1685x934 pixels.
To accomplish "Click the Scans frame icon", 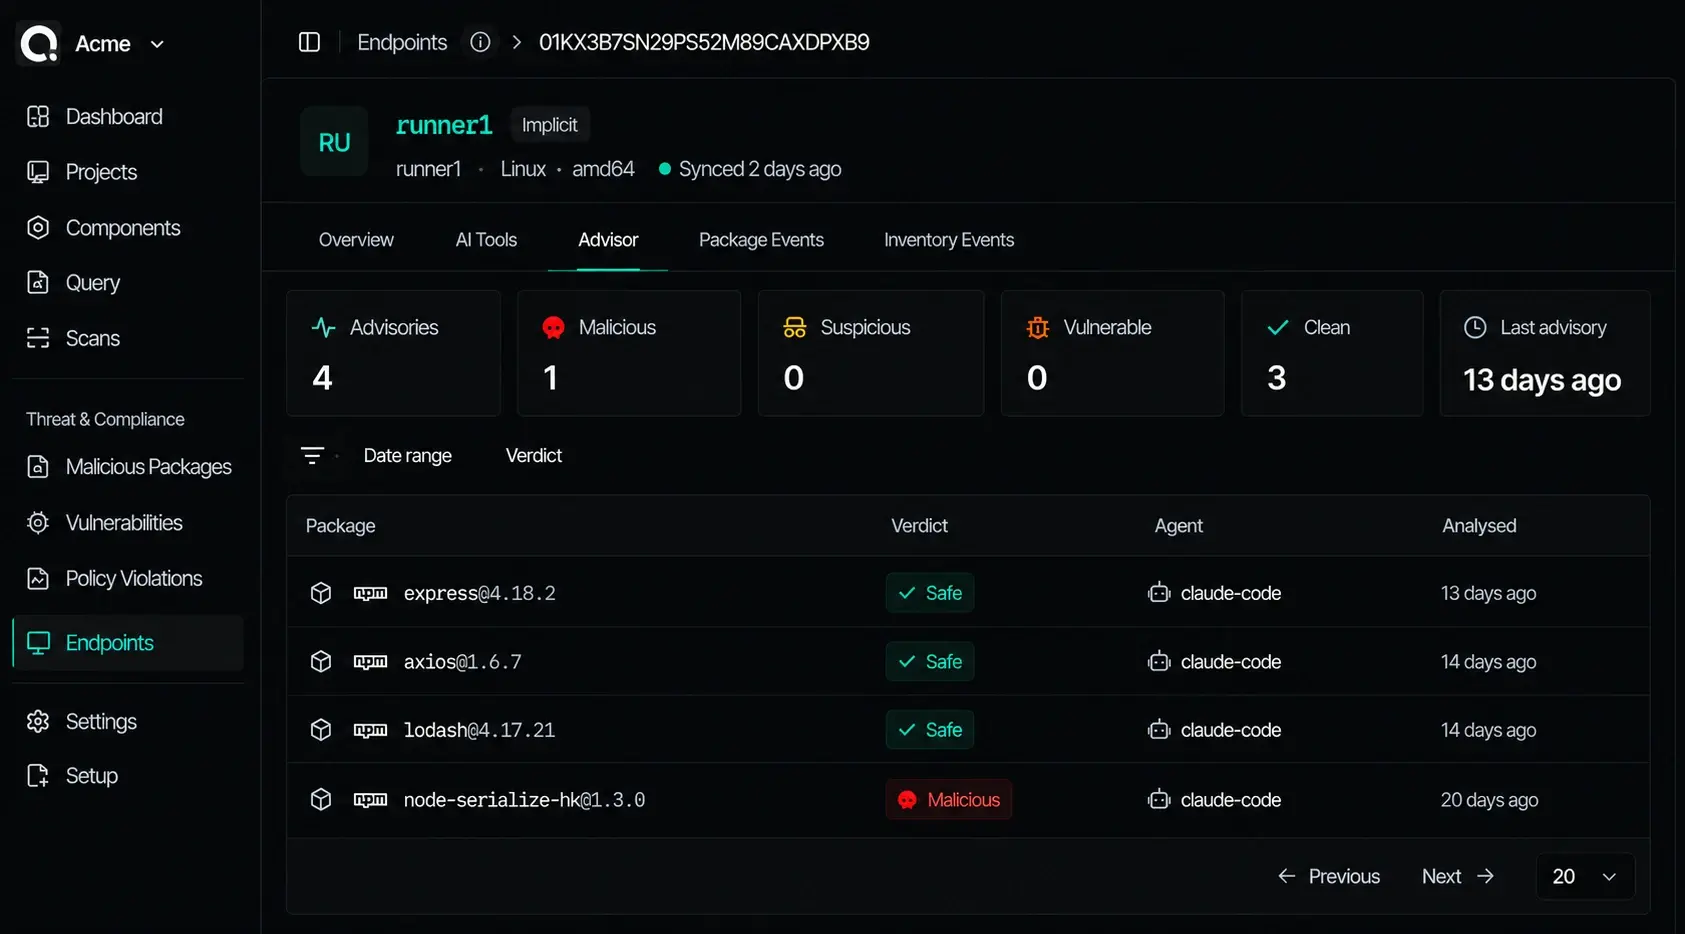I will click(x=38, y=338).
